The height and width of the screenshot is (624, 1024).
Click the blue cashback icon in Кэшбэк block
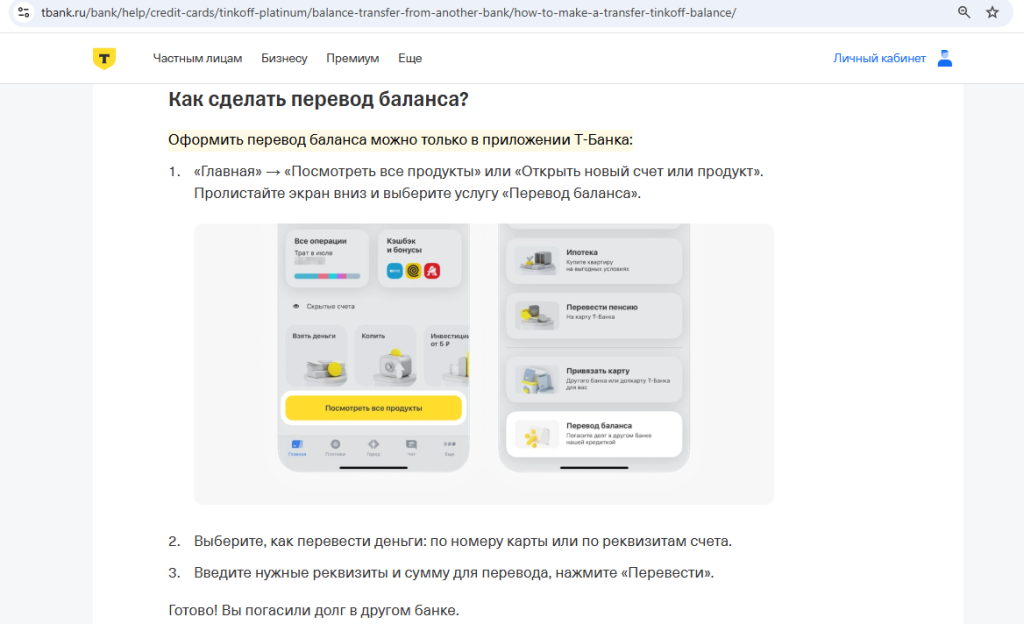tap(394, 270)
